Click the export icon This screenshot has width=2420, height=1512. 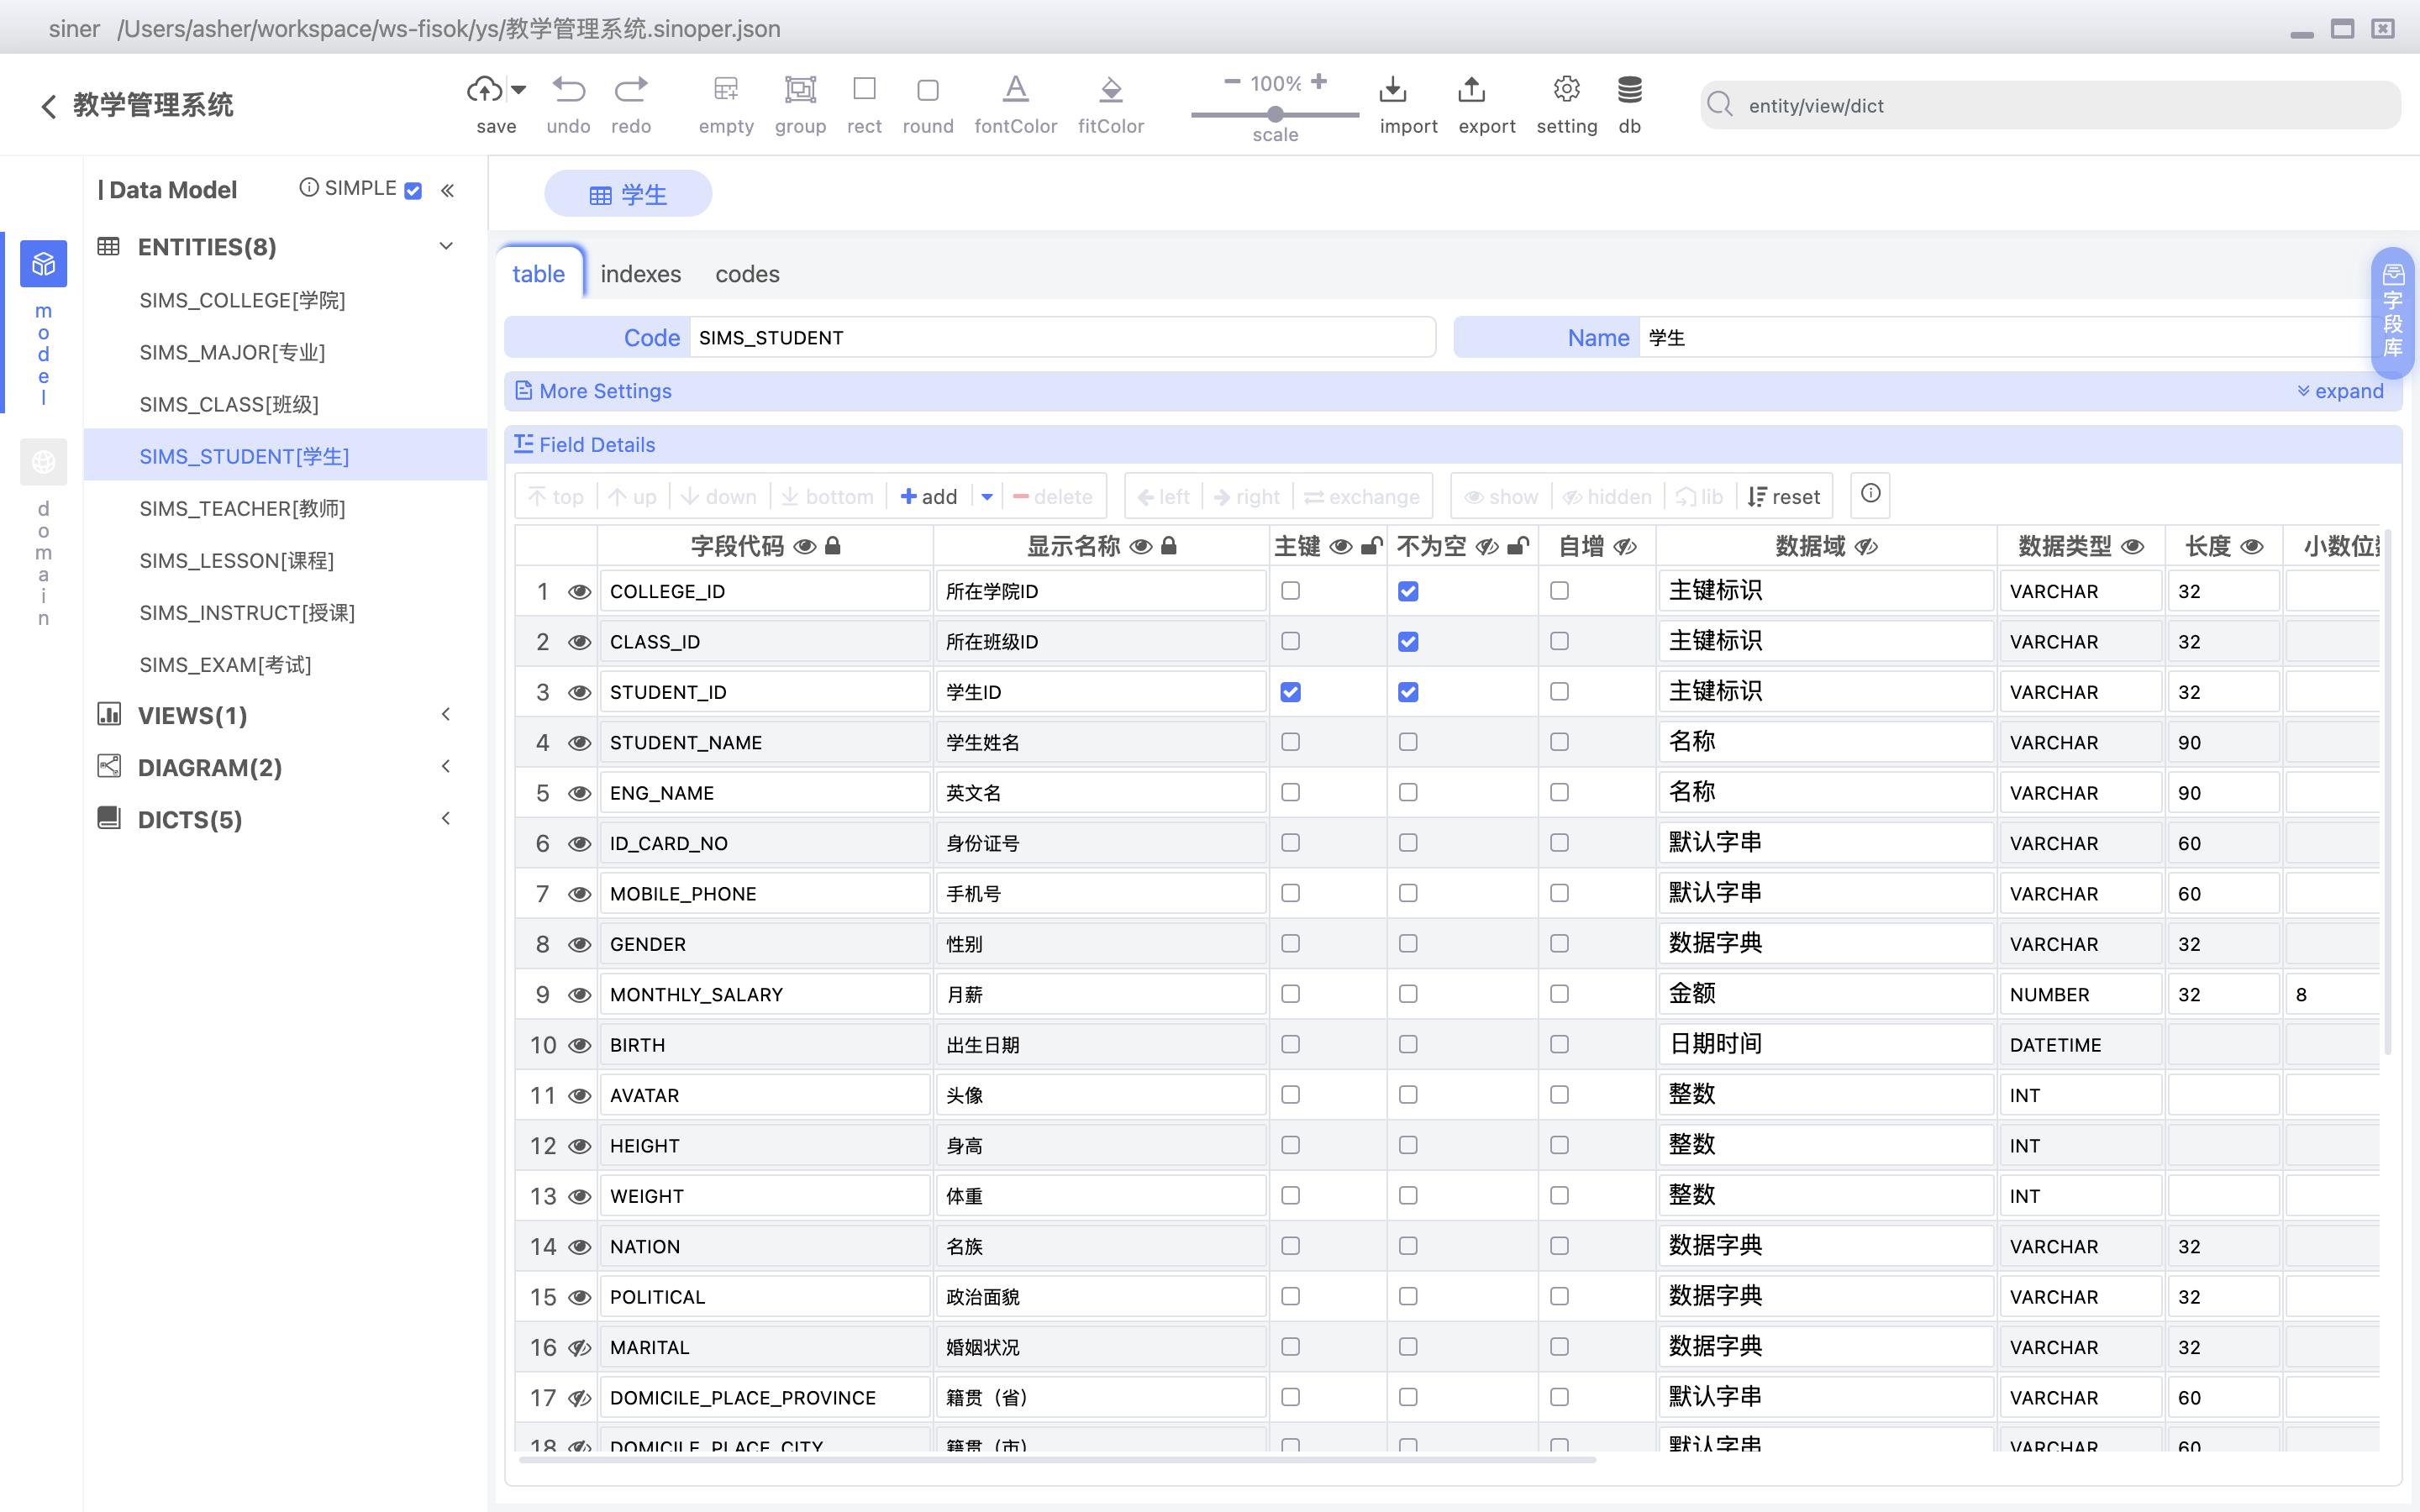click(1471, 89)
